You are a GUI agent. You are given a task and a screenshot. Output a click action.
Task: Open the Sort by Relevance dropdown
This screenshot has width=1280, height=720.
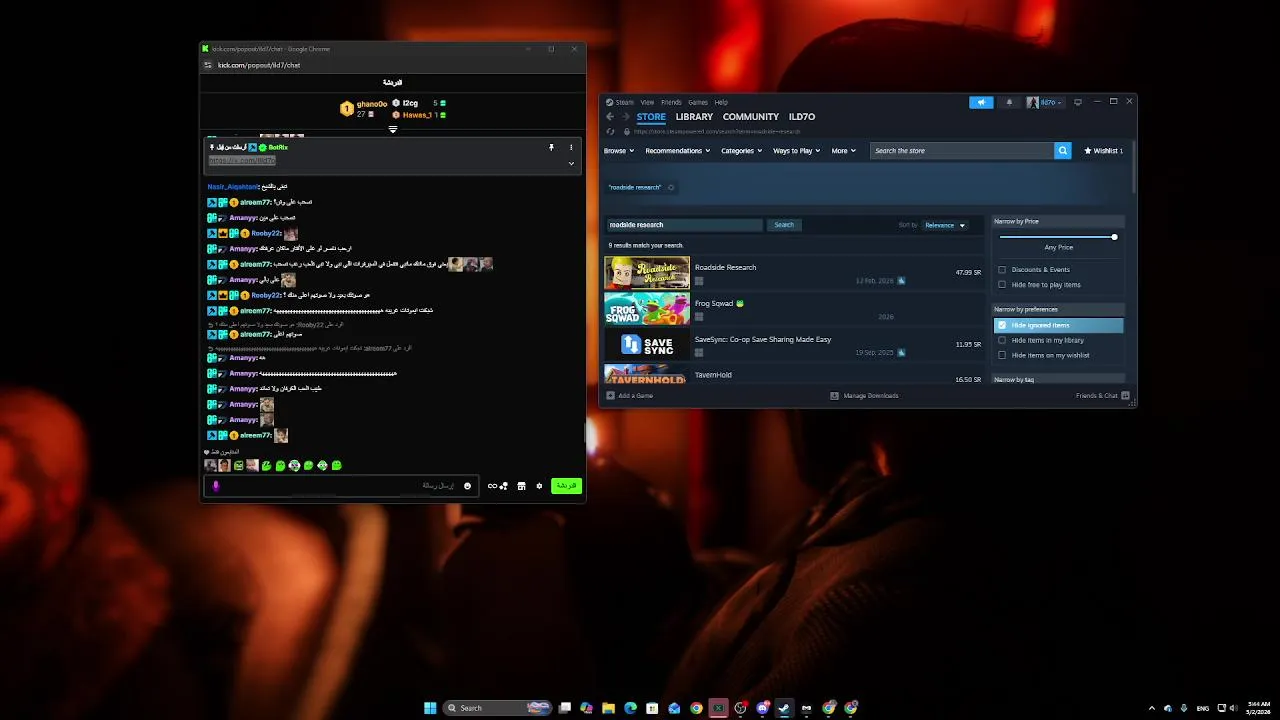coord(945,225)
